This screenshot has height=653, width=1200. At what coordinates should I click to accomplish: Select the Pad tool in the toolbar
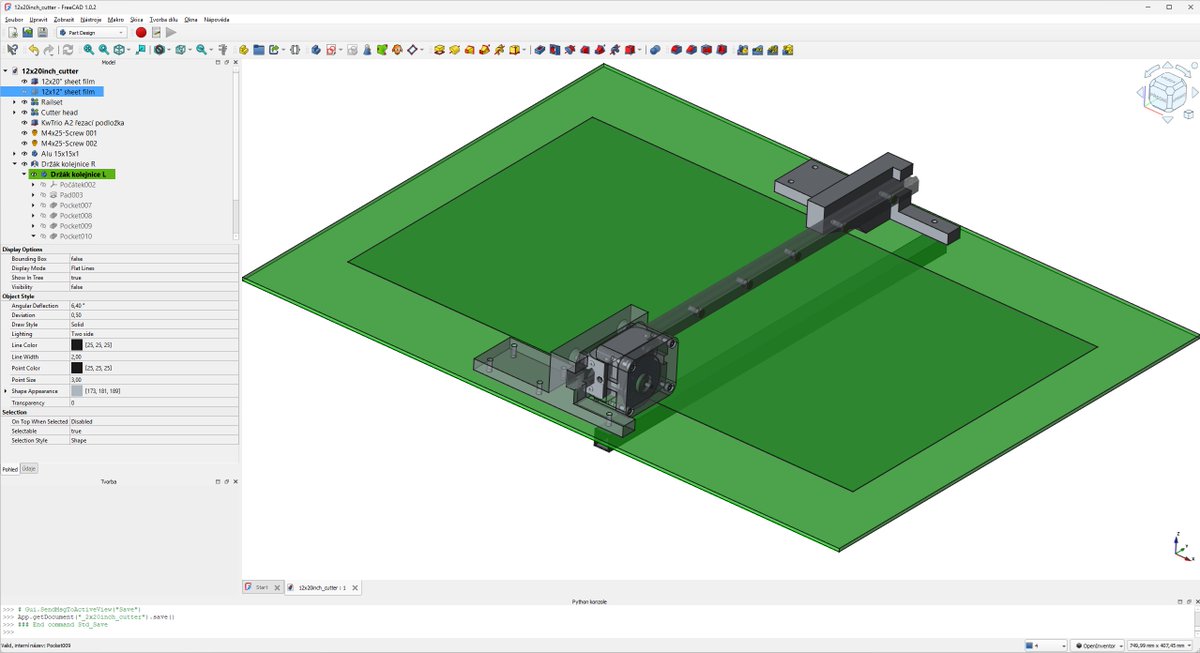click(x=439, y=49)
